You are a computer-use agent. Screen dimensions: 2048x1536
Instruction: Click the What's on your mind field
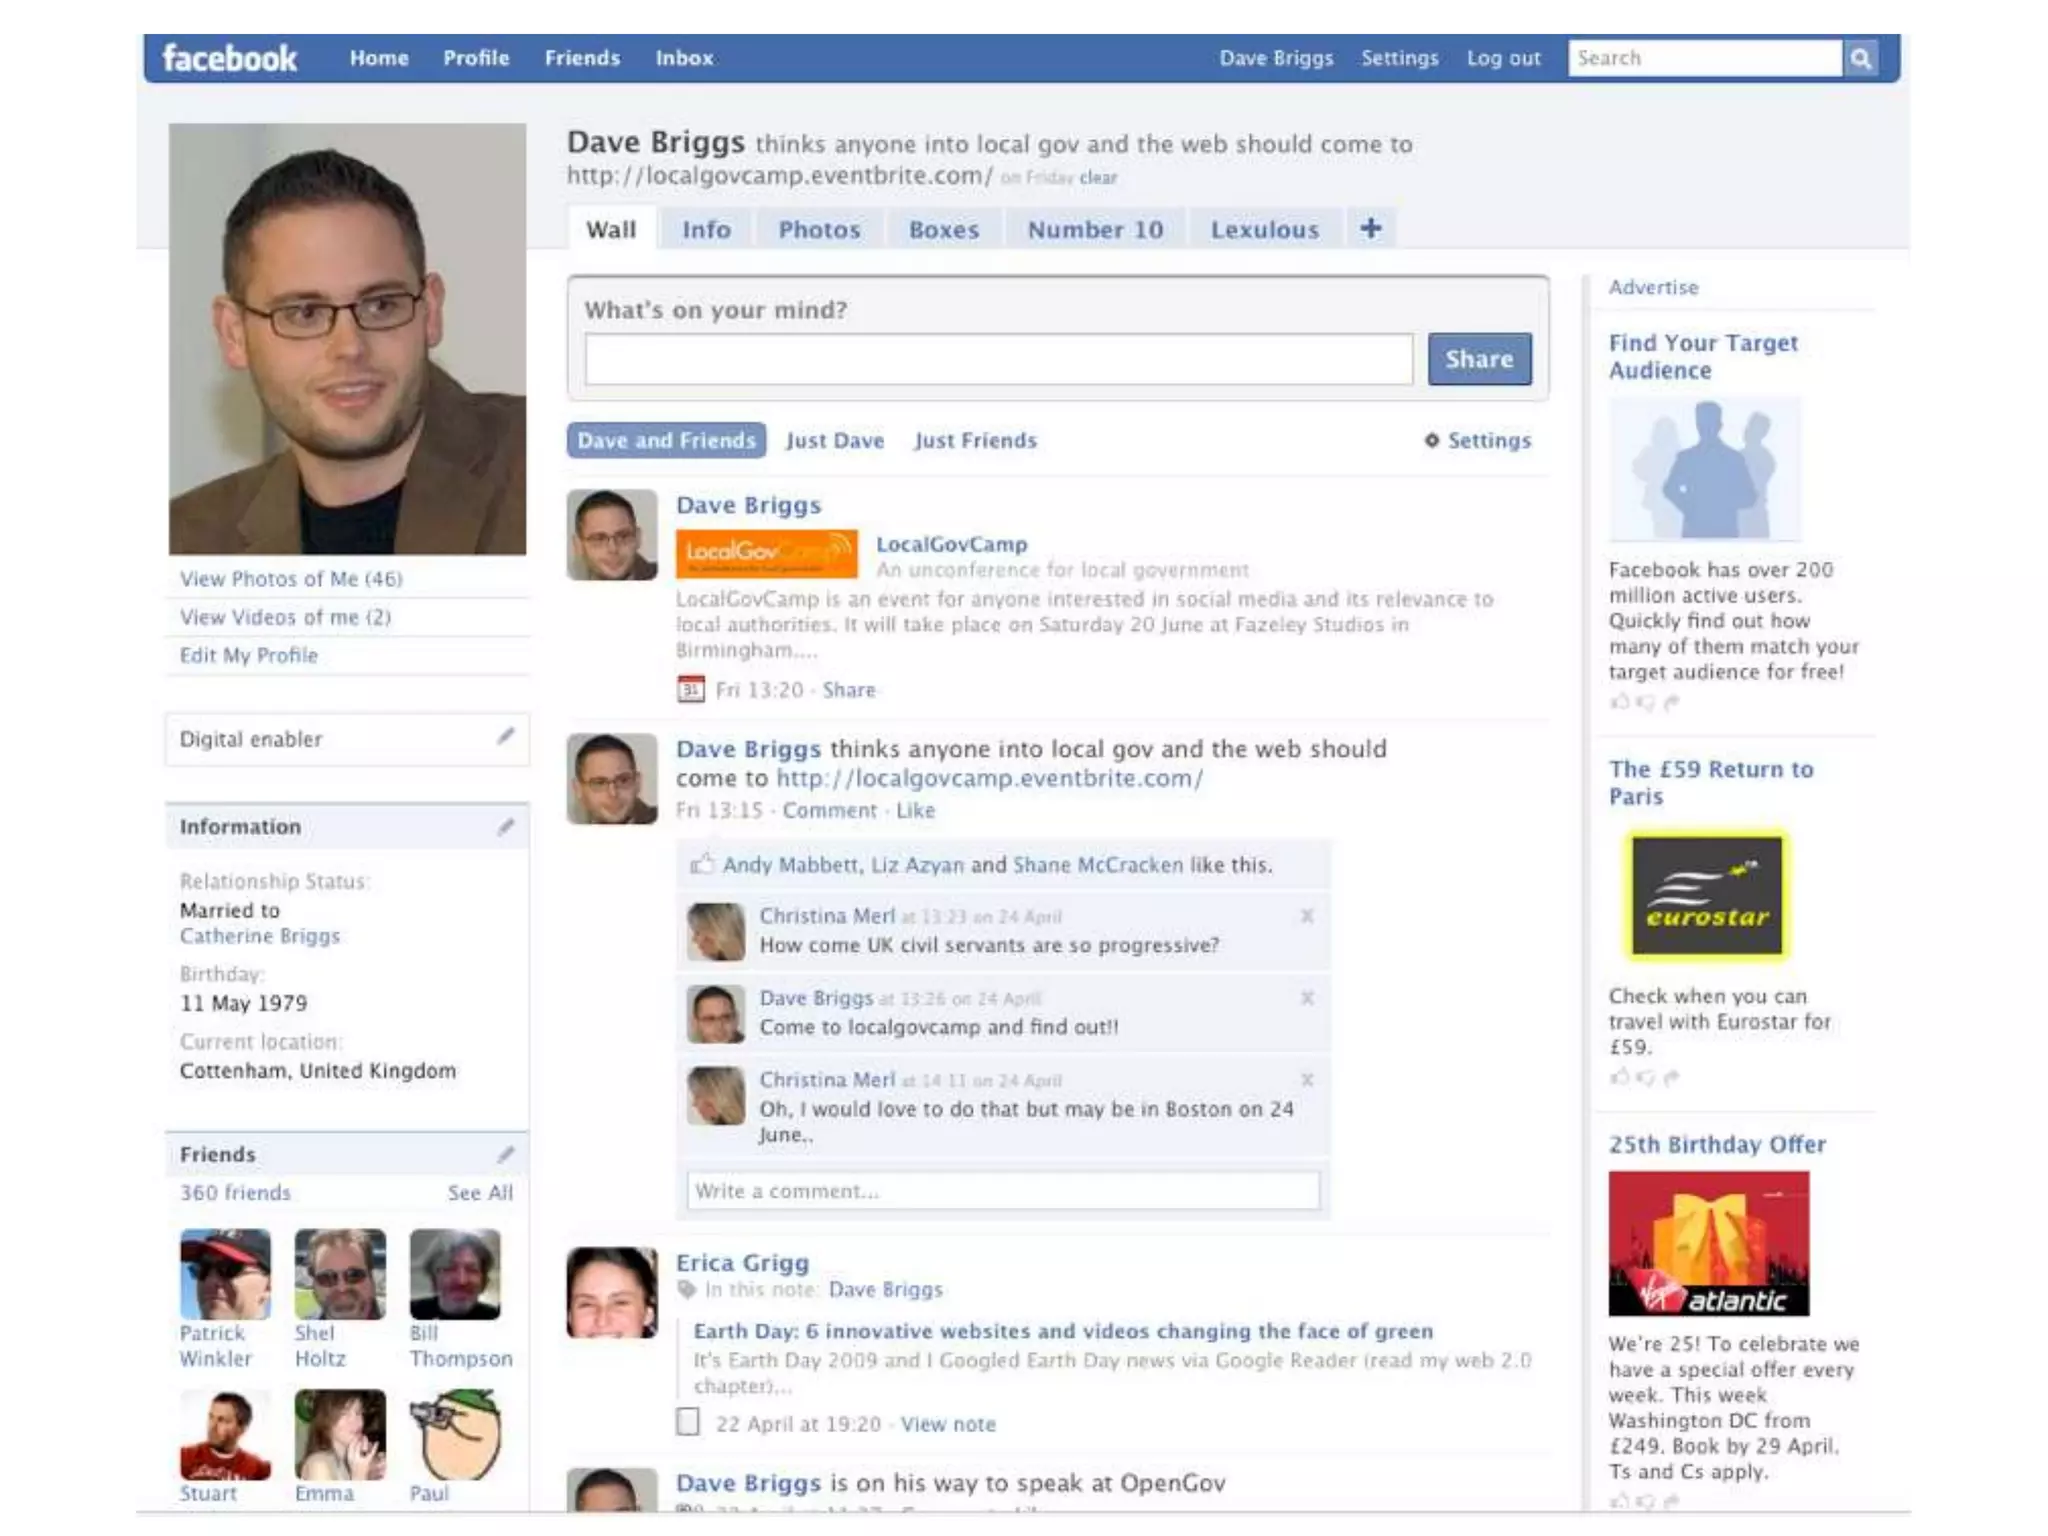[998, 359]
